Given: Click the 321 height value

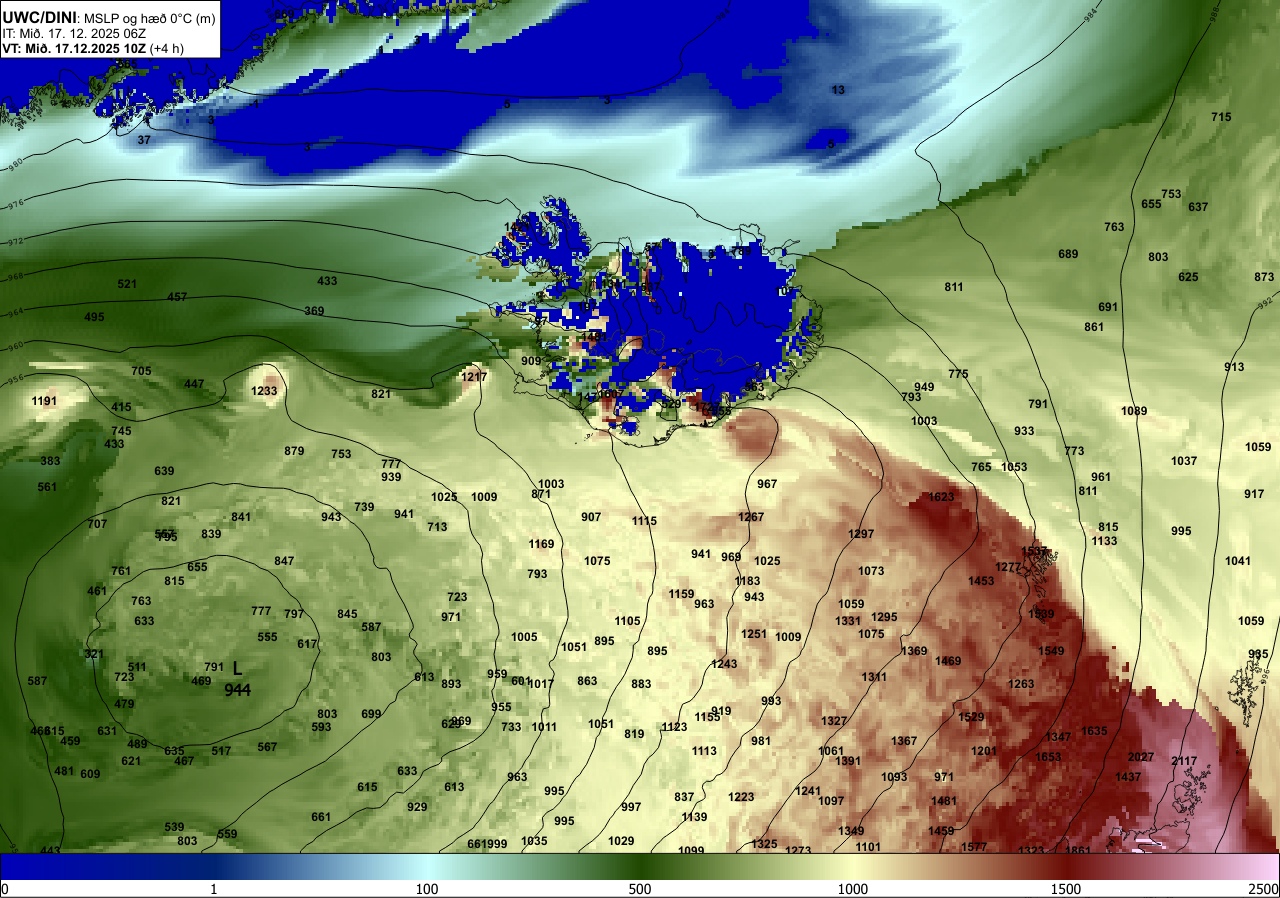Looking at the screenshot, I should [94, 654].
